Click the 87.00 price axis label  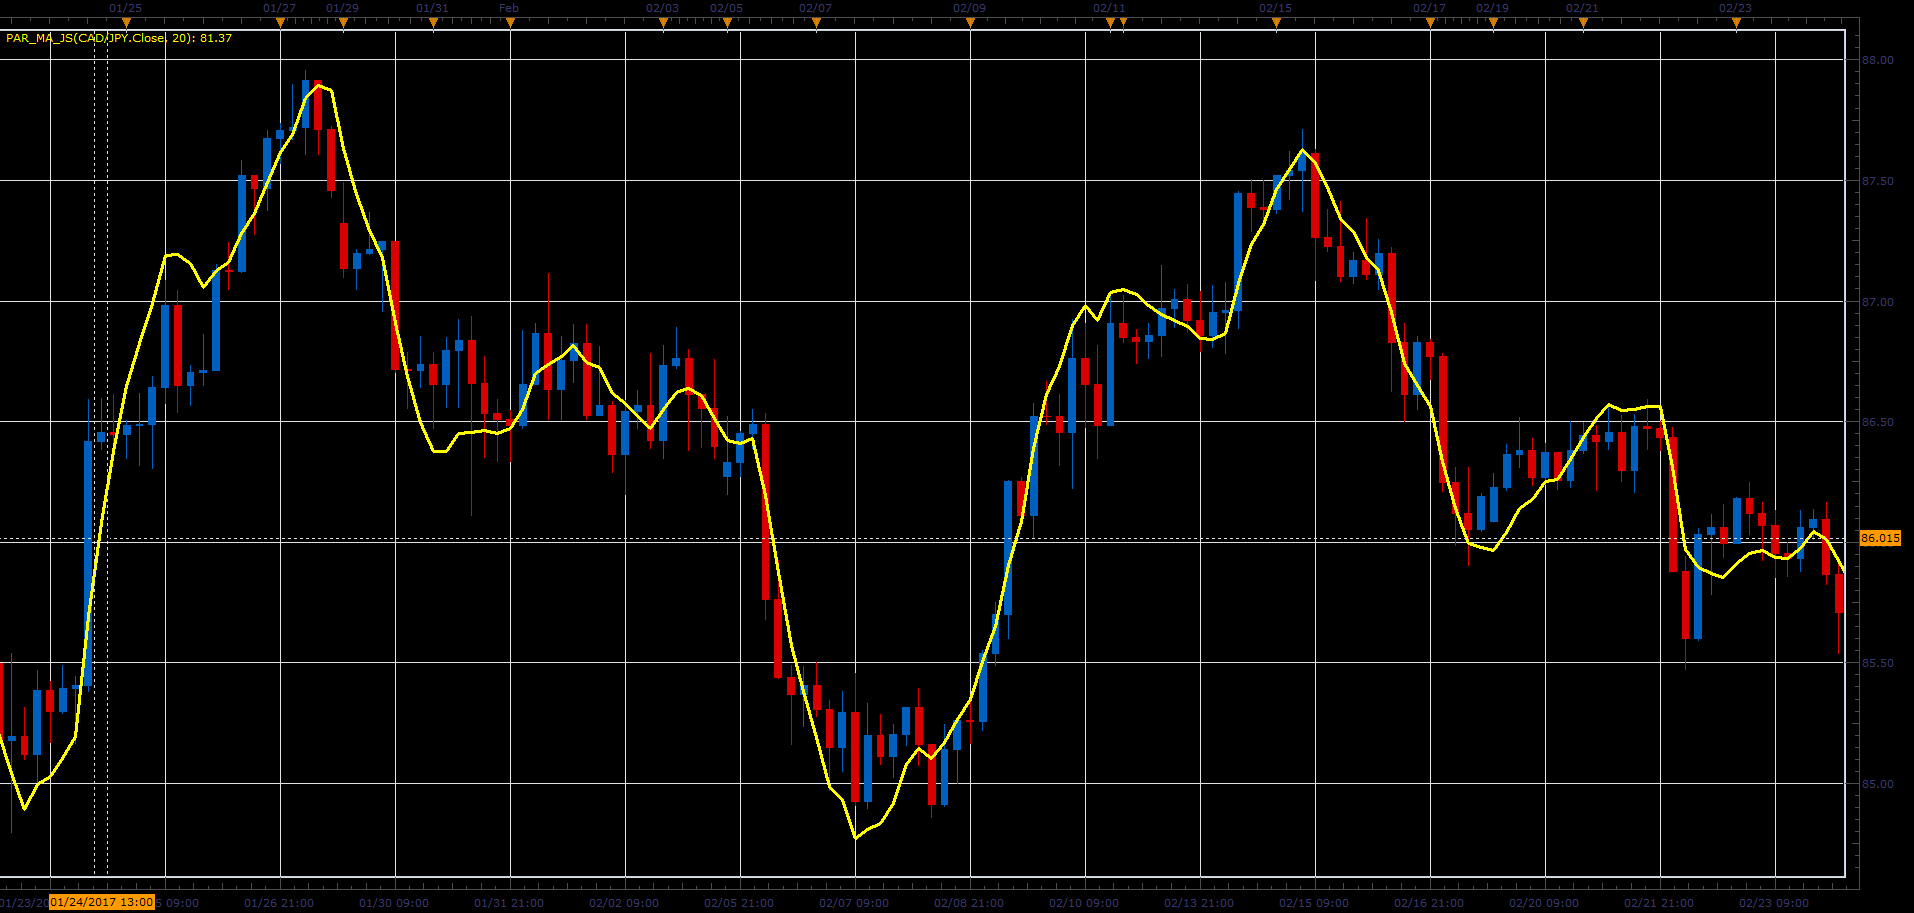[1877, 302]
